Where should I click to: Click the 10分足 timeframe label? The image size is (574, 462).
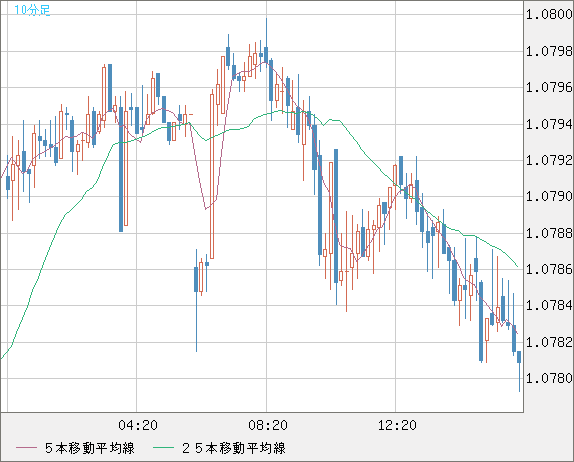click(x=32, y=10)
